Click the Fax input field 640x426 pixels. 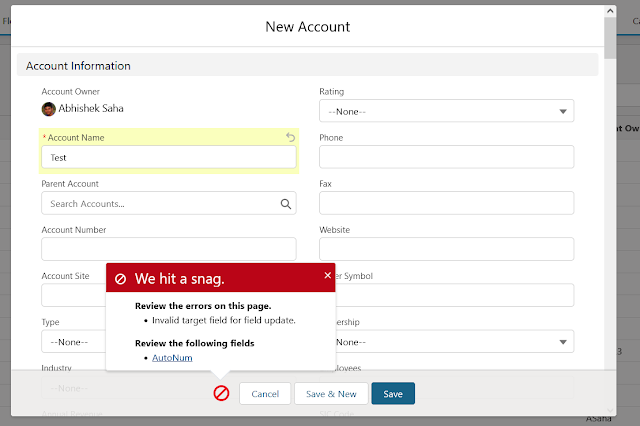point(447,203)
